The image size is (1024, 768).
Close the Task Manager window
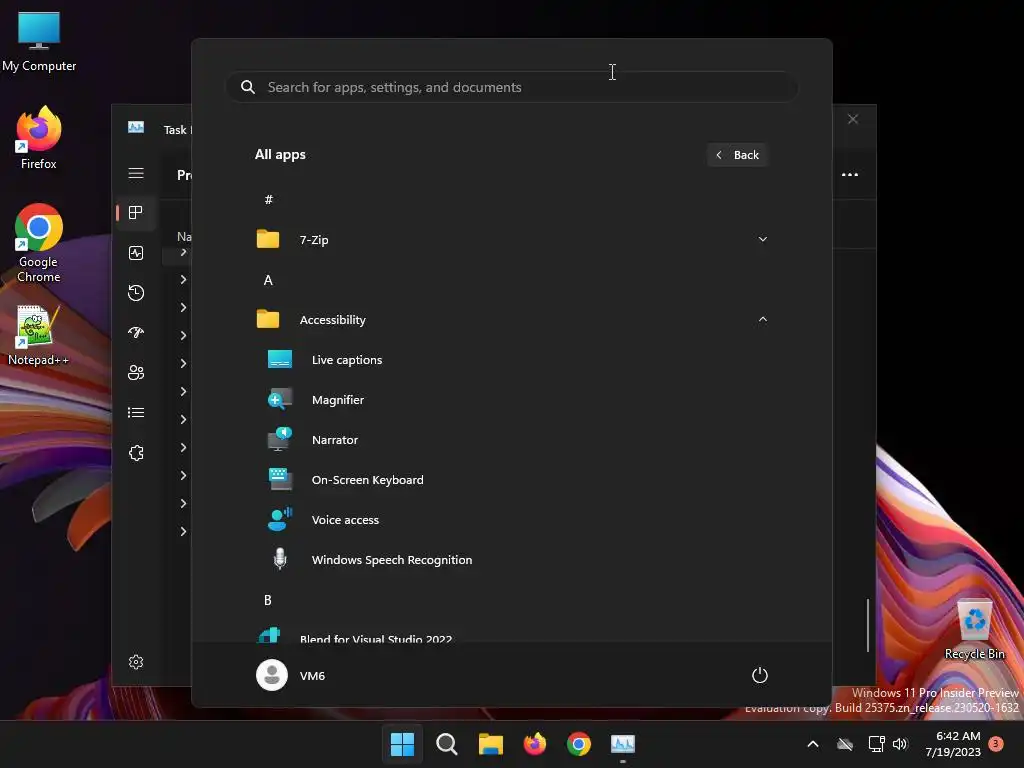coord(853,119)
